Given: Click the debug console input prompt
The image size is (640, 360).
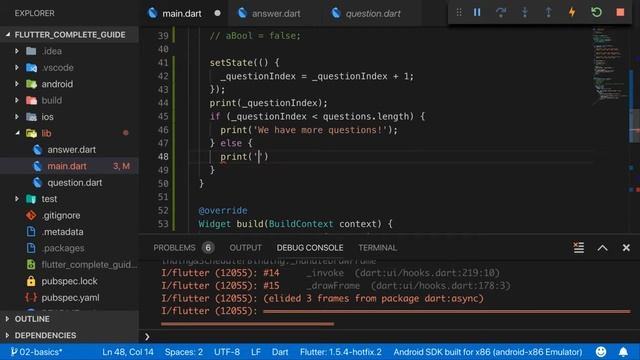Looking at the screenshot, I should (x=388, y=336).
